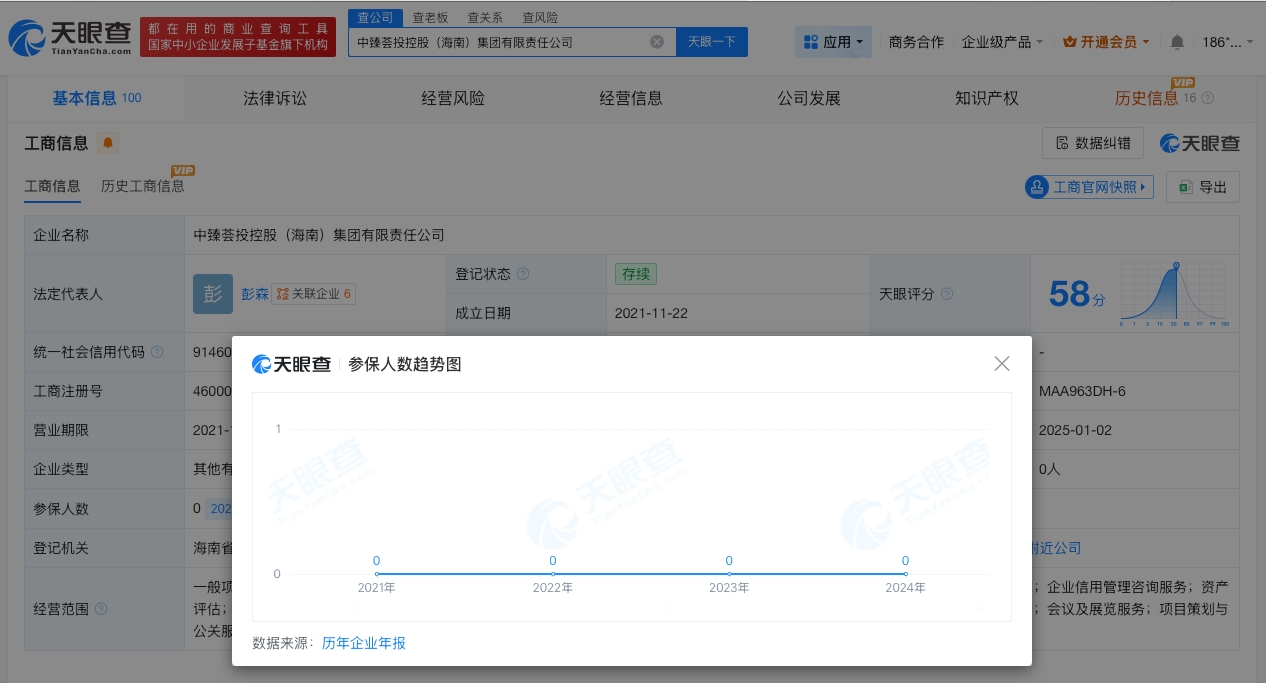Click the company name value in the 企业名称 row
This screenshot has height=683, width=1266.
(x=319, y=235)
